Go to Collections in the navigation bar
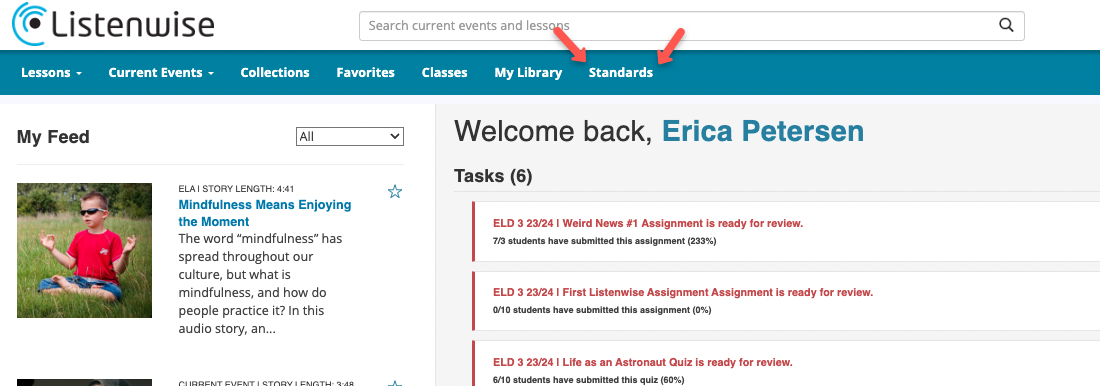Image resolution: width=1100 pixels, height=386 pixels. [275, 72]
